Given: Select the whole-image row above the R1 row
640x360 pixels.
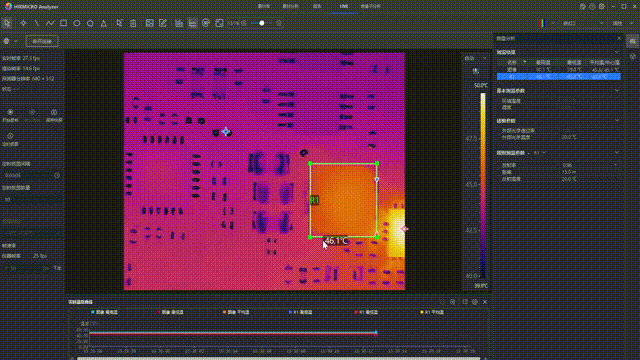Looking at the screenshot, I should tap(559, 70).
